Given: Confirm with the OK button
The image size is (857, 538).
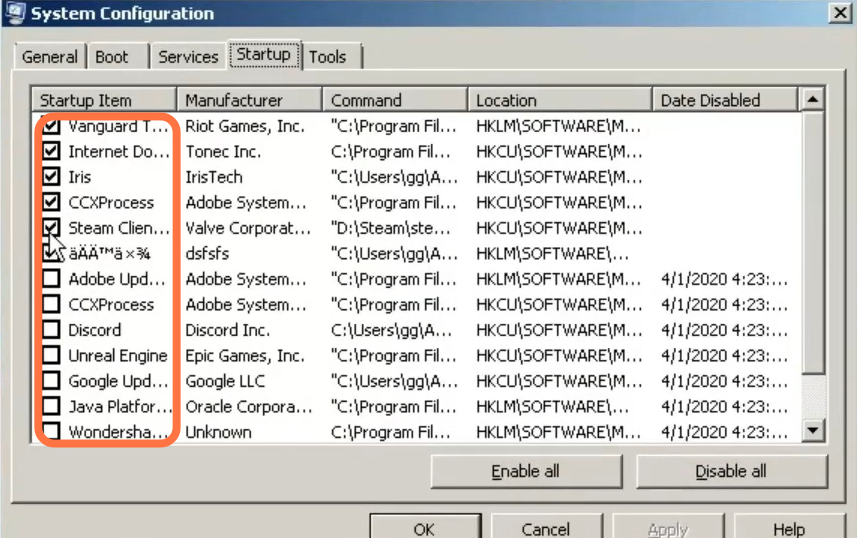Looking at the screenshot, I should pos(425,527).
